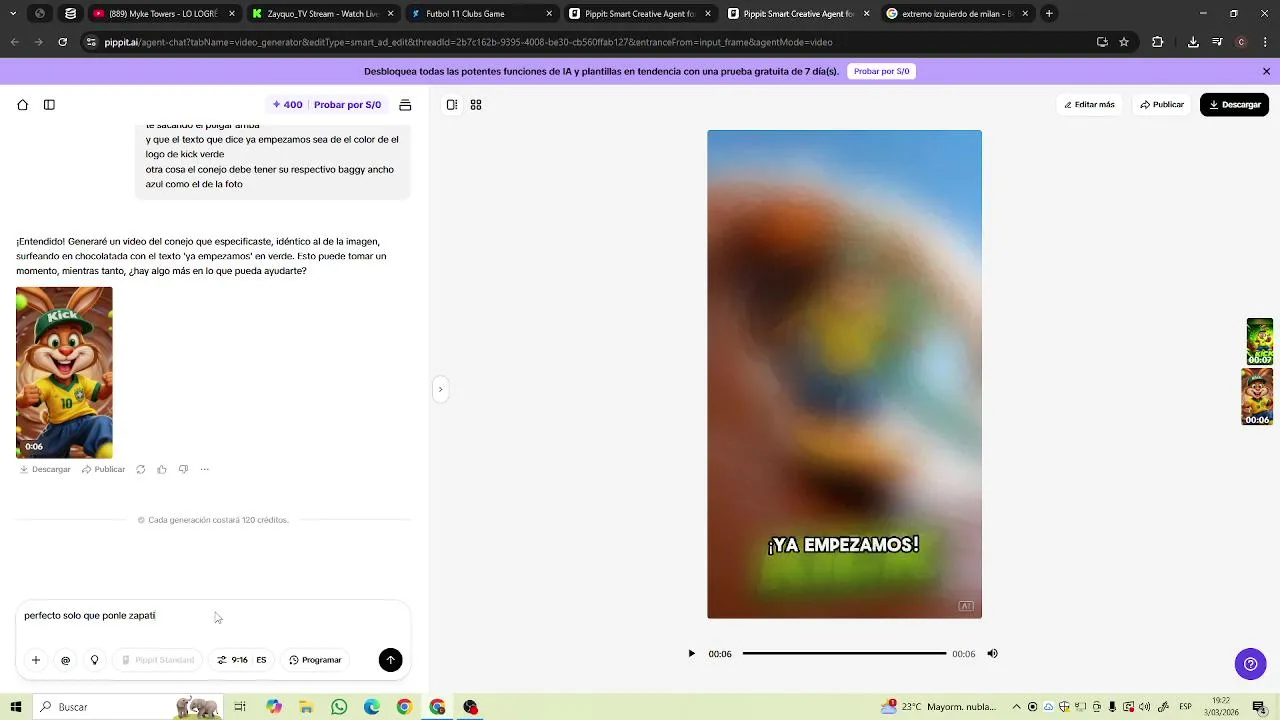The height and width of the screenshot is (720, 1280).
Task: Switch to the Zayquo_TV Stream tab
Action: (323, 14)
